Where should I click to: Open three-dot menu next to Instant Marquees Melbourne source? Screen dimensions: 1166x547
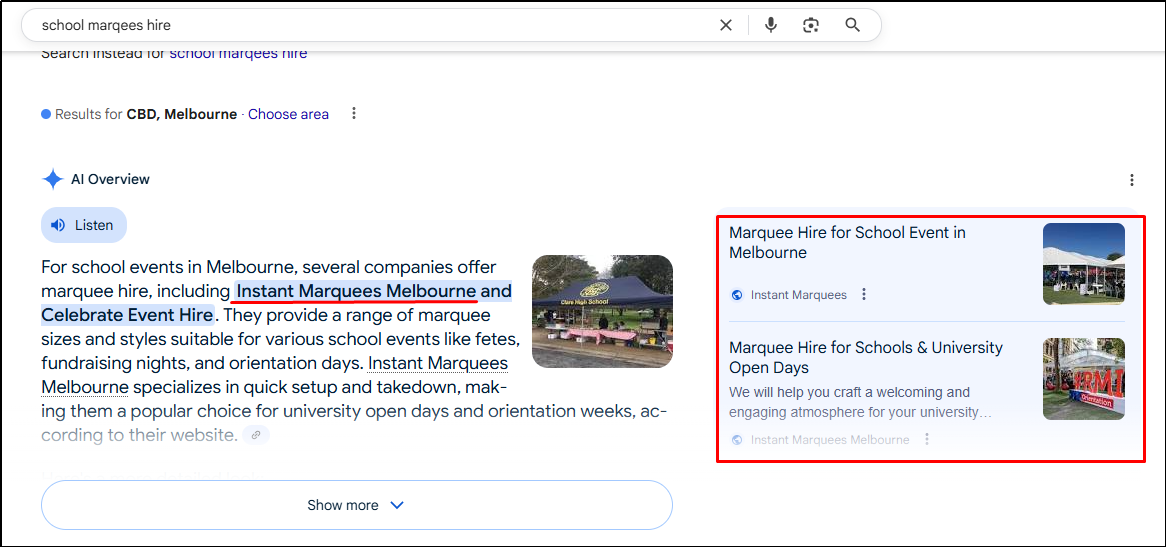(927, 439)
